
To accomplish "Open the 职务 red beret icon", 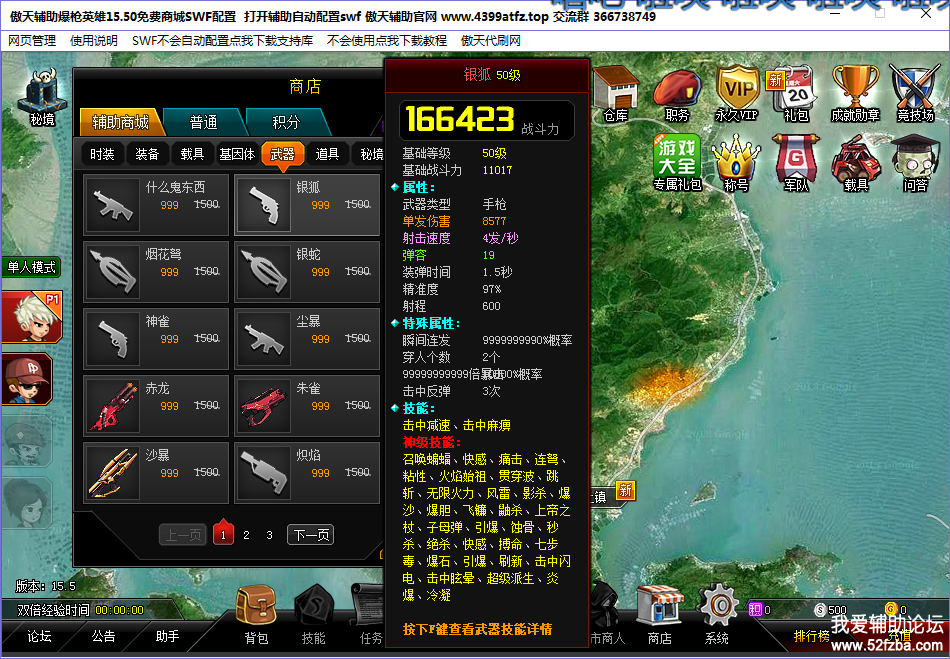I will [677, 95].
